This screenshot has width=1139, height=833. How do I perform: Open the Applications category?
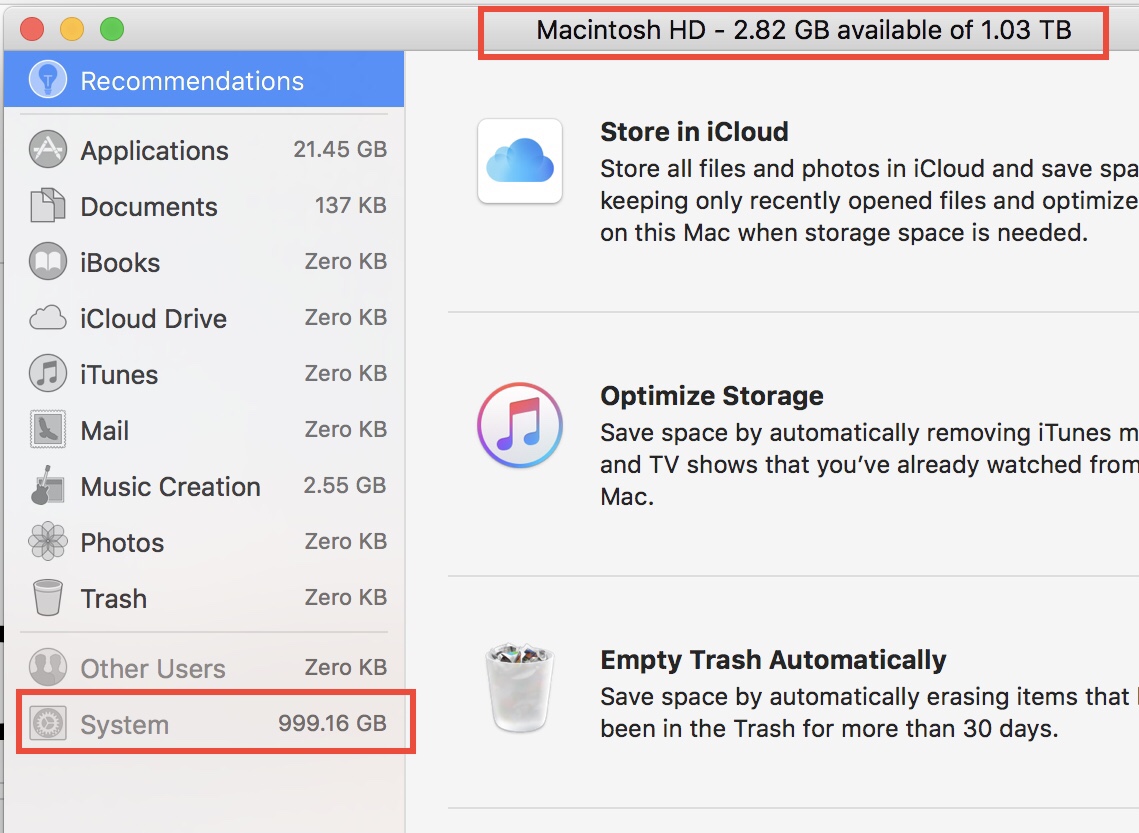tap(154, 150)
